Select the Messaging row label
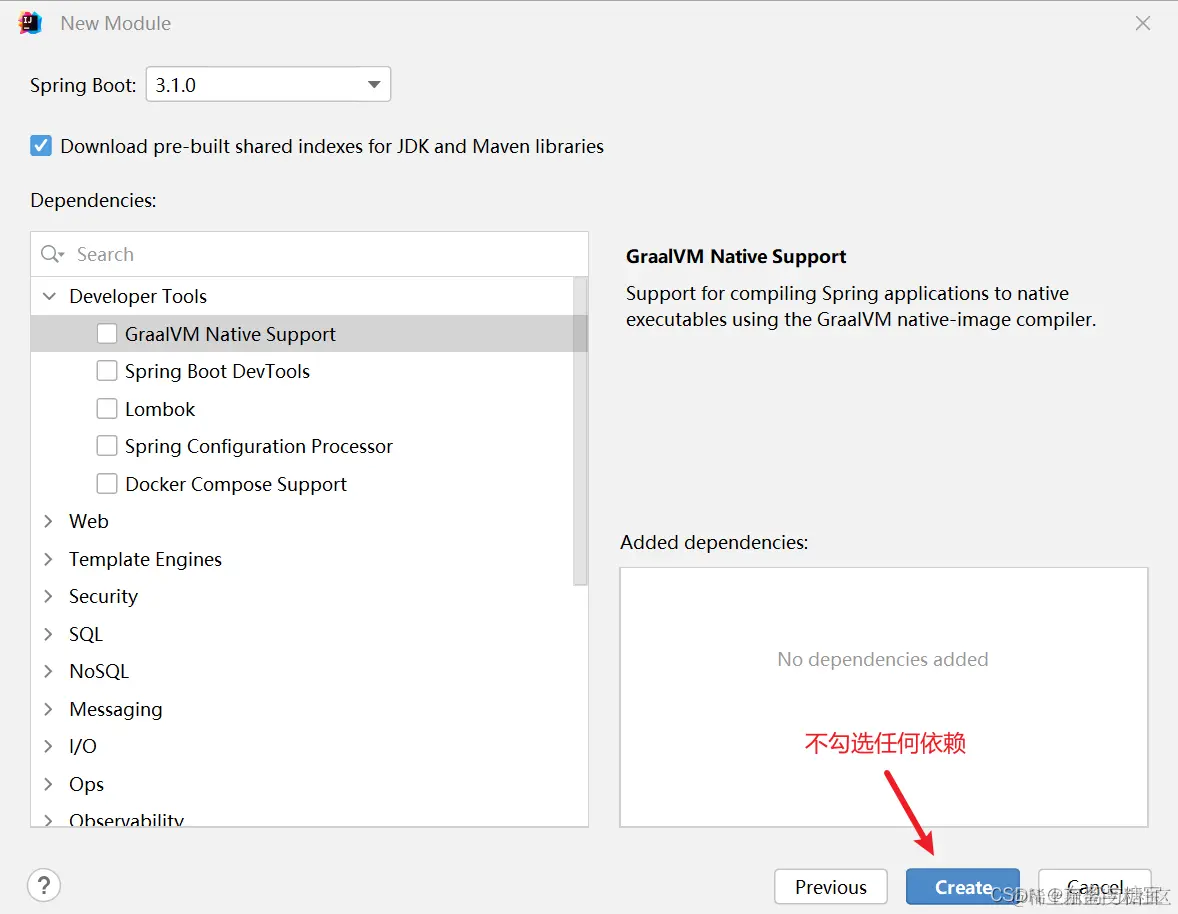Screen dimensions: 1178x914 pyautogui.click(x=116, y=709)
